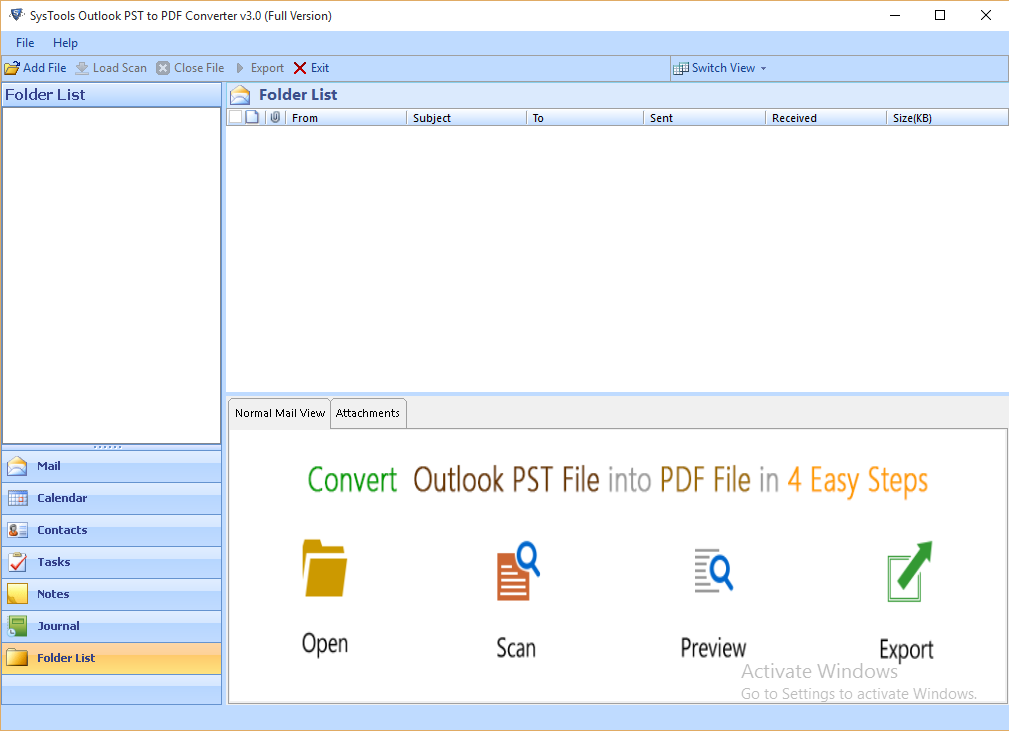Open the Calendar pane from sidebar
1009x731 pixels.
(20, 498)
